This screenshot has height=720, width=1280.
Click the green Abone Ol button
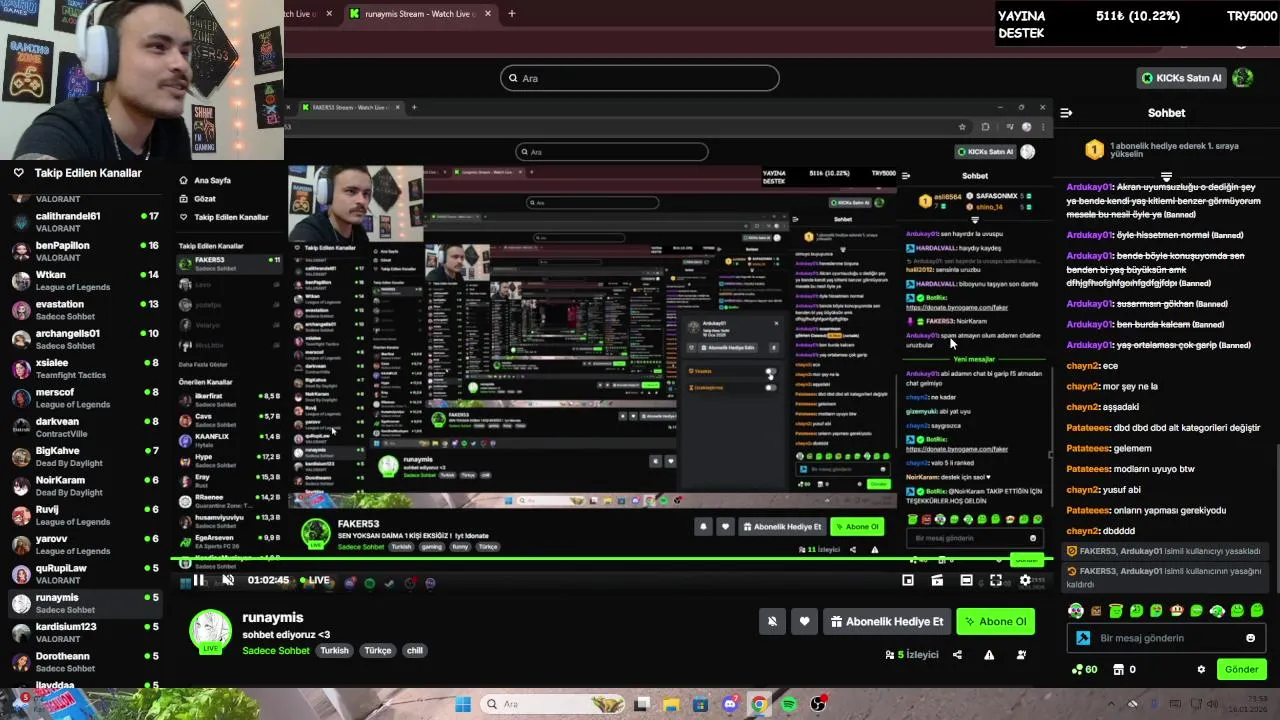[995, 622]
